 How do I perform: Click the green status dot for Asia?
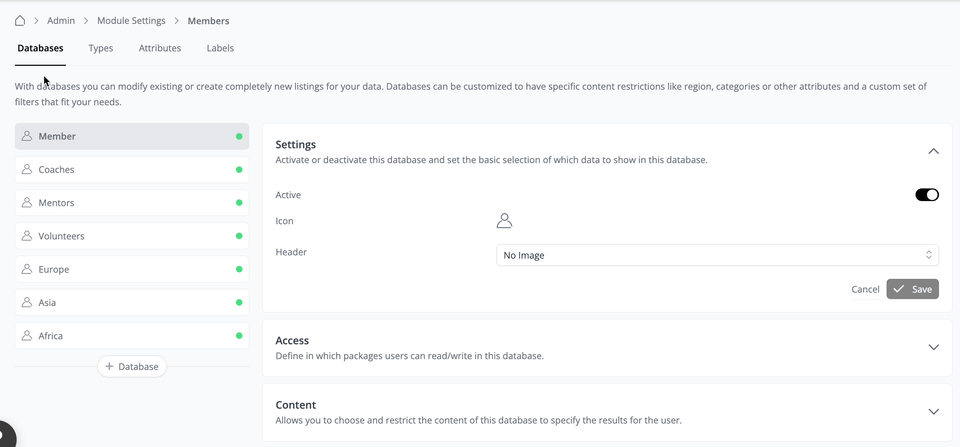[x=239, y=303]
